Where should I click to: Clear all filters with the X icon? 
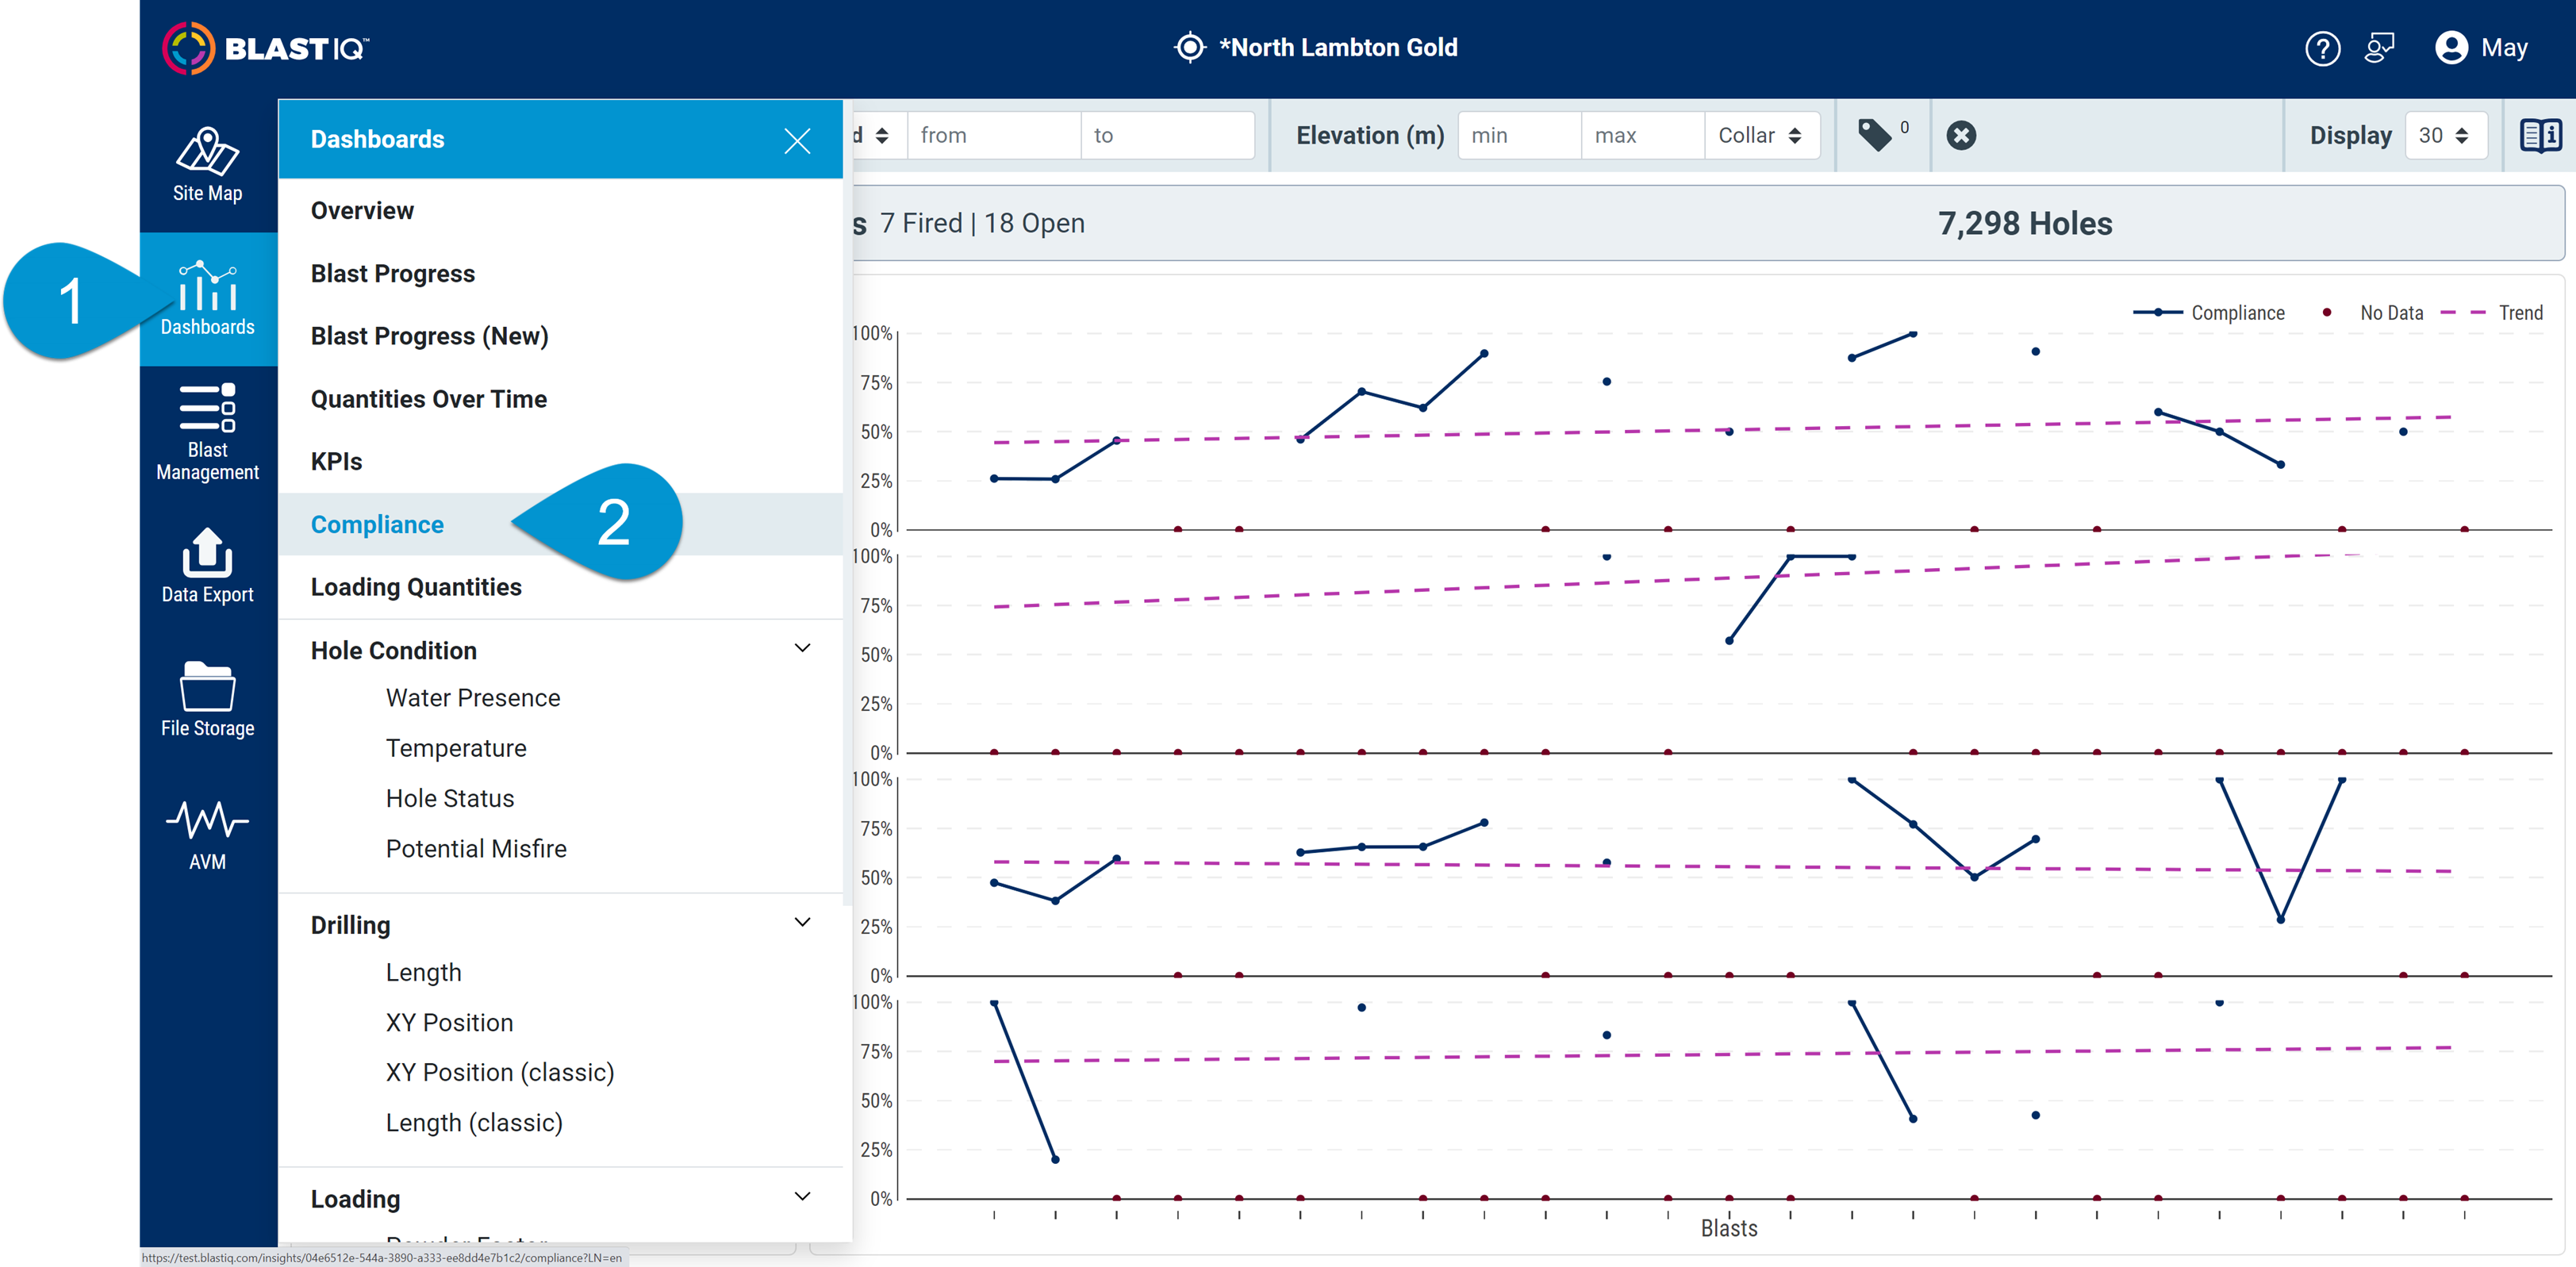[1960, 135]
